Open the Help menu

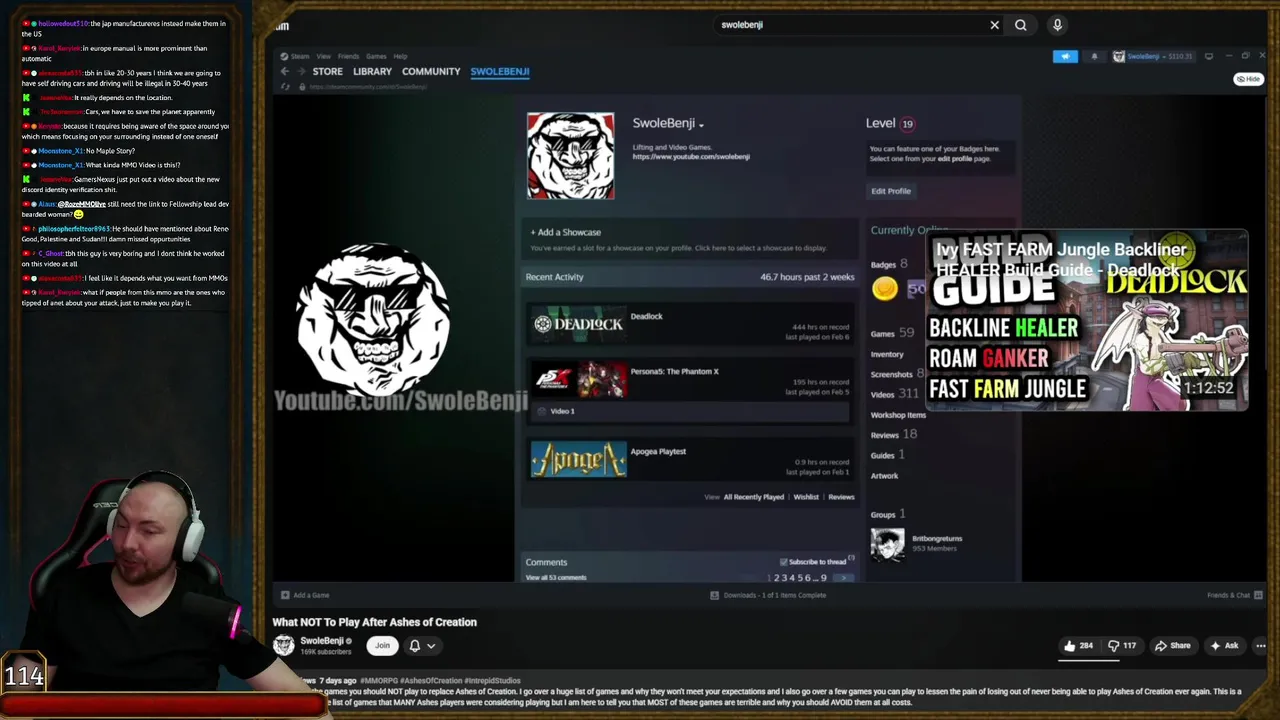[x=400, y=56]
